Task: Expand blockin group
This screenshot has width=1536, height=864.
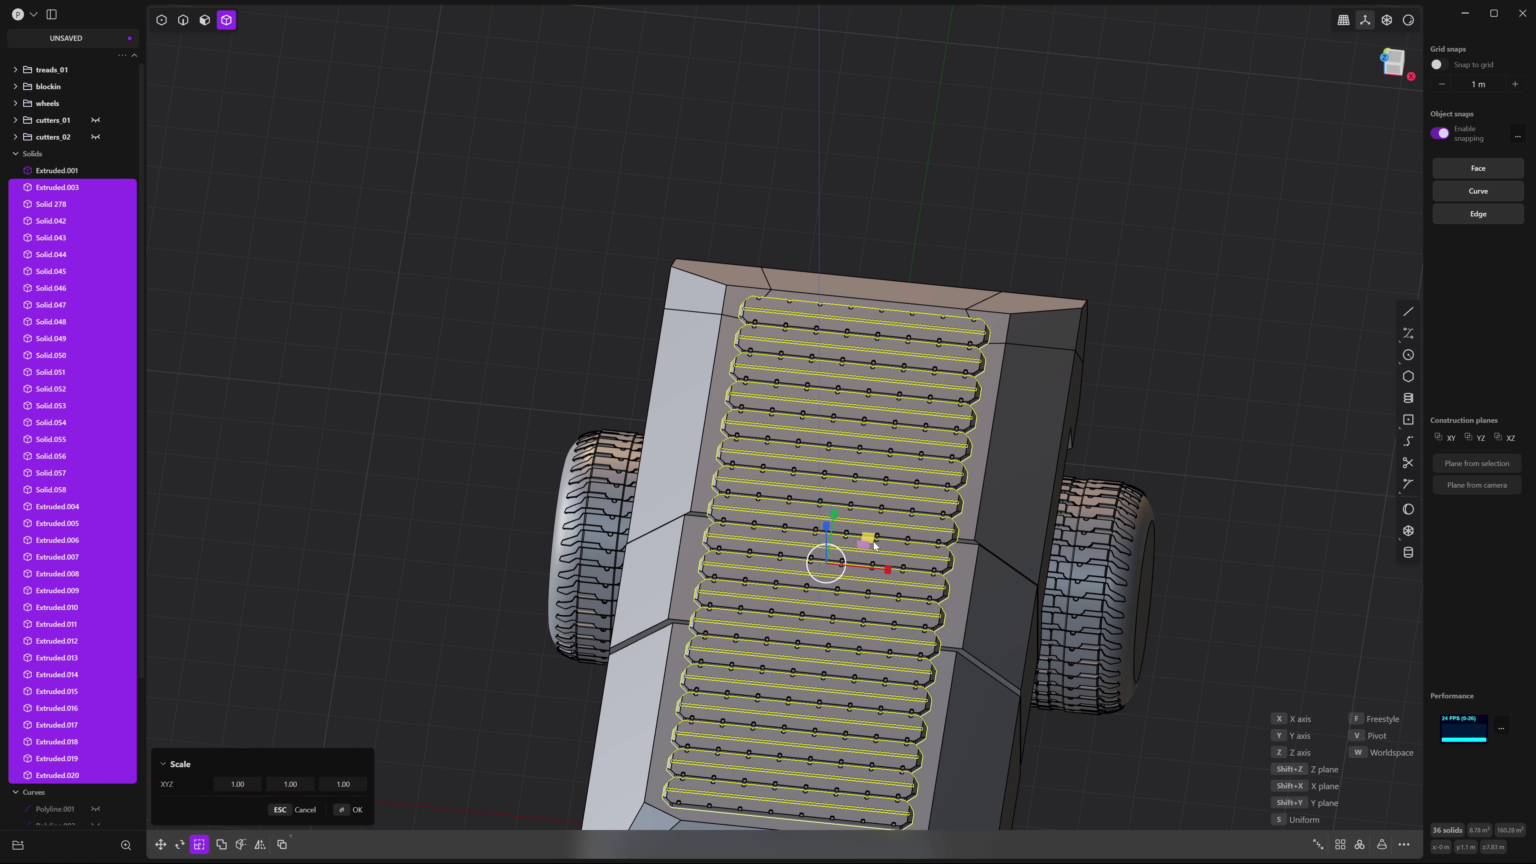Action: (x=15, y=87)
